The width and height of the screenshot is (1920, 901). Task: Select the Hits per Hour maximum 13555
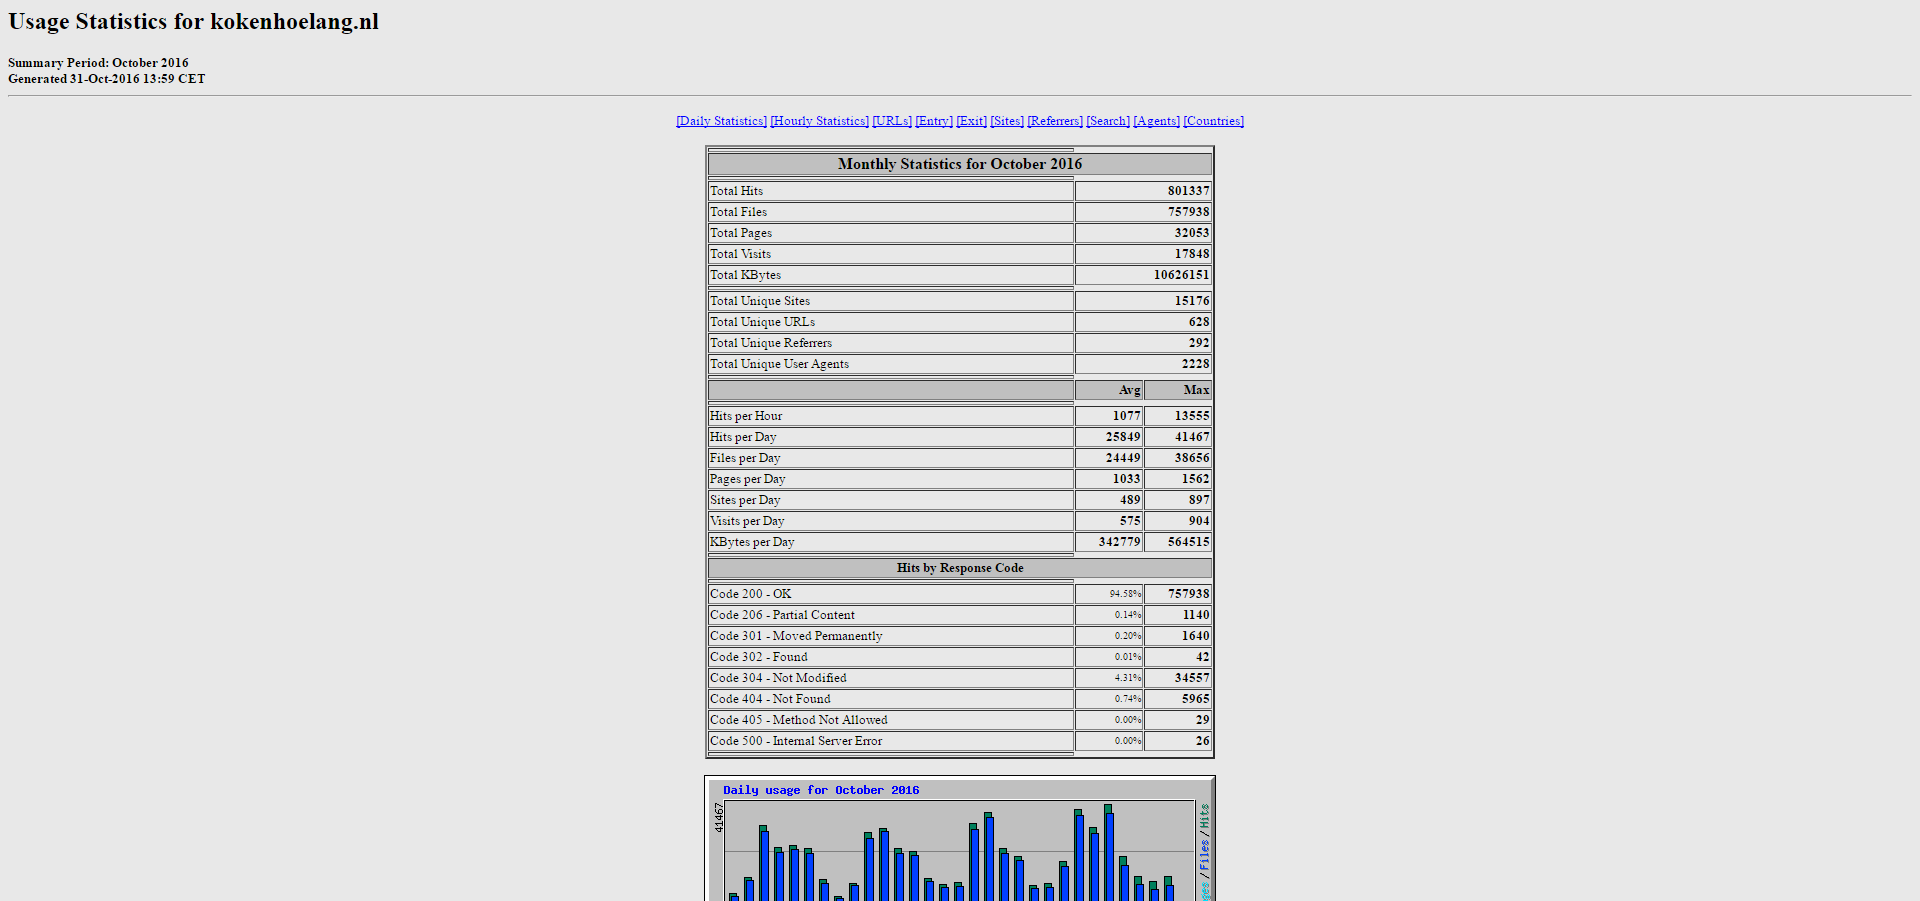[1191, 416]
